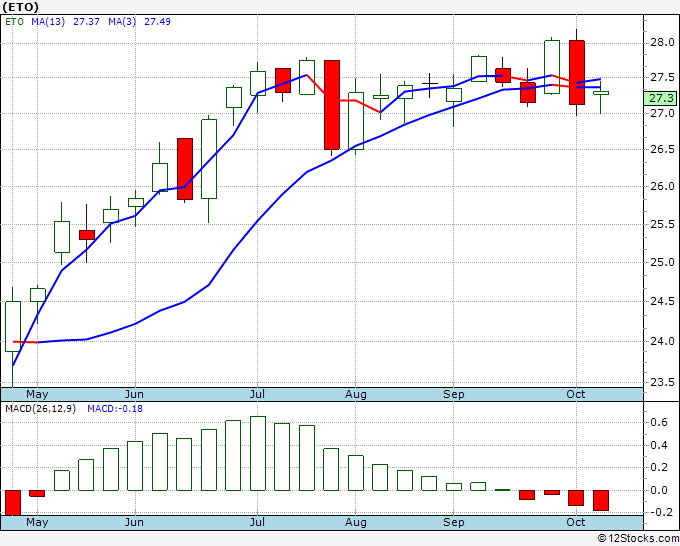Click the 0.0 MACD axis label
680x546 pixels.
659,490
